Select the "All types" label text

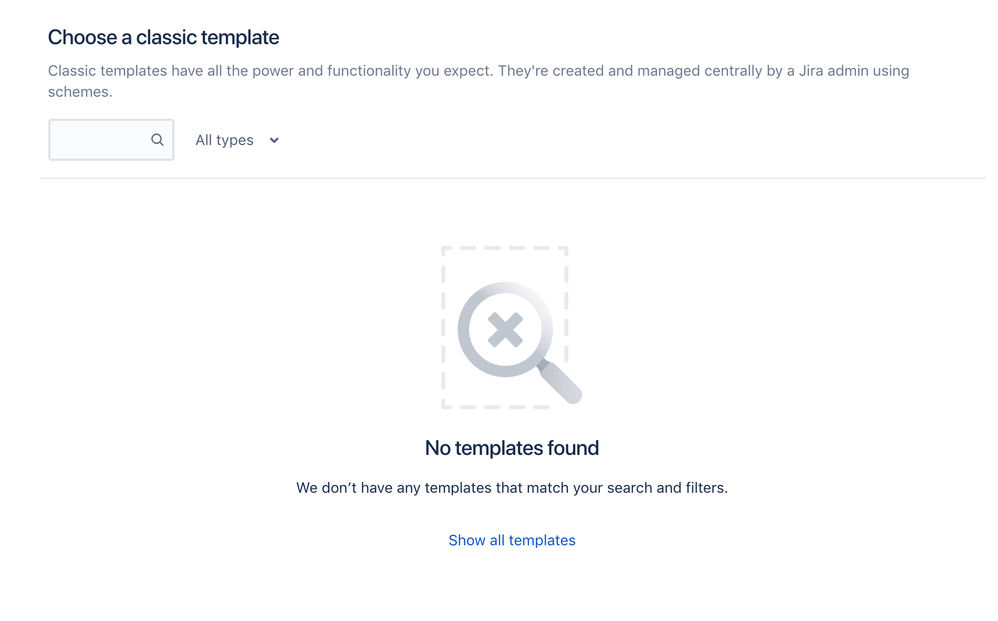click(224, 140)
